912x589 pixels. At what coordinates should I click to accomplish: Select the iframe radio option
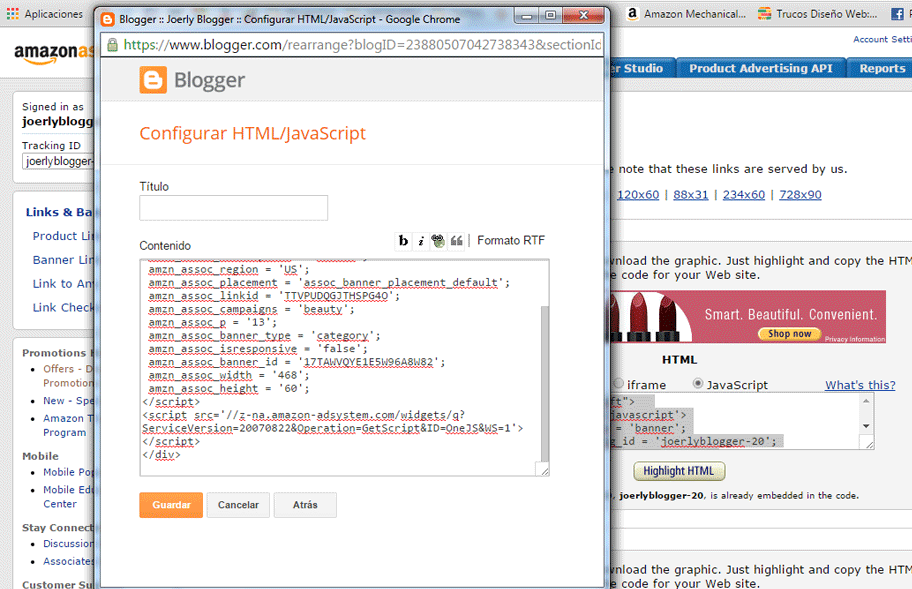pyautogui.click(x=618, y=384)
